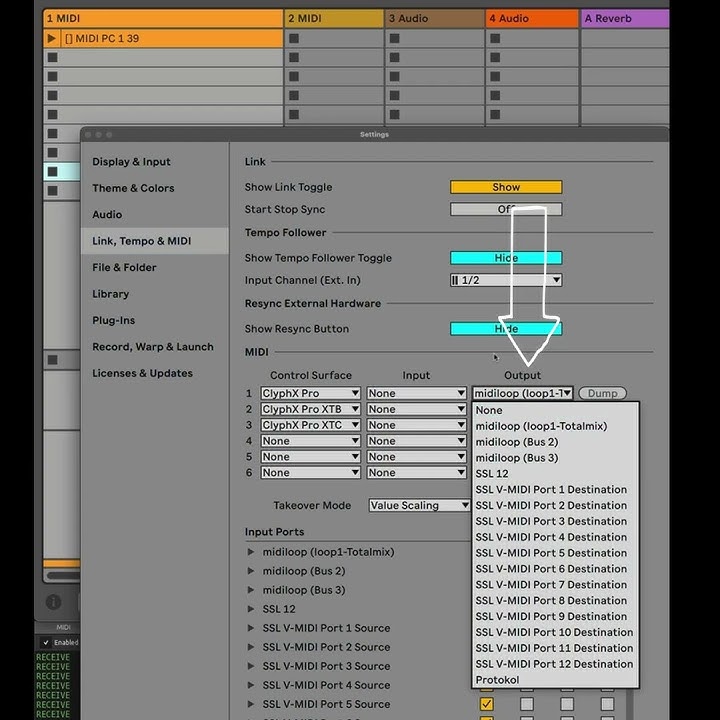Toggle the Enabled checkbox under MIDI panel
This screenshot has height=720, width=720.
coord(45,642)
